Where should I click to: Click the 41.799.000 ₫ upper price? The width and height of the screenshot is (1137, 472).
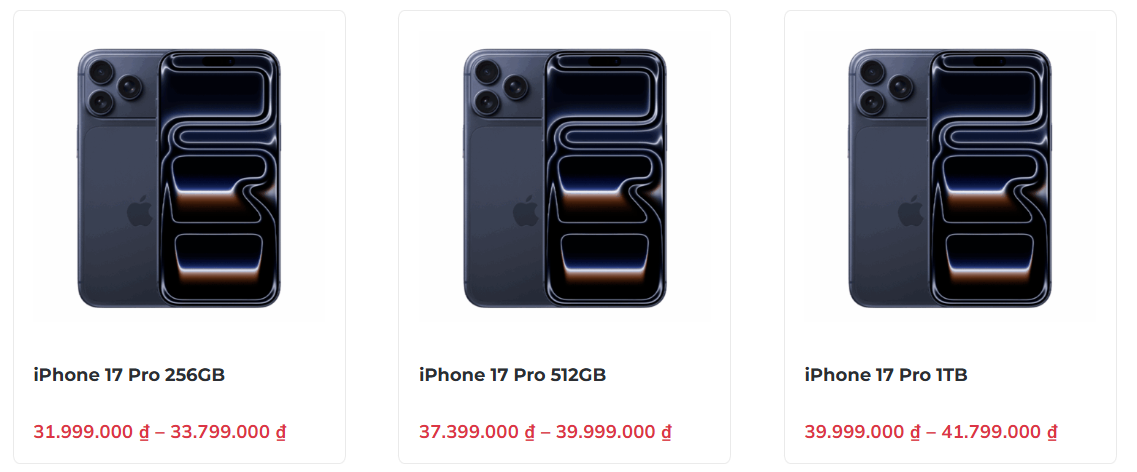[999, 432]
